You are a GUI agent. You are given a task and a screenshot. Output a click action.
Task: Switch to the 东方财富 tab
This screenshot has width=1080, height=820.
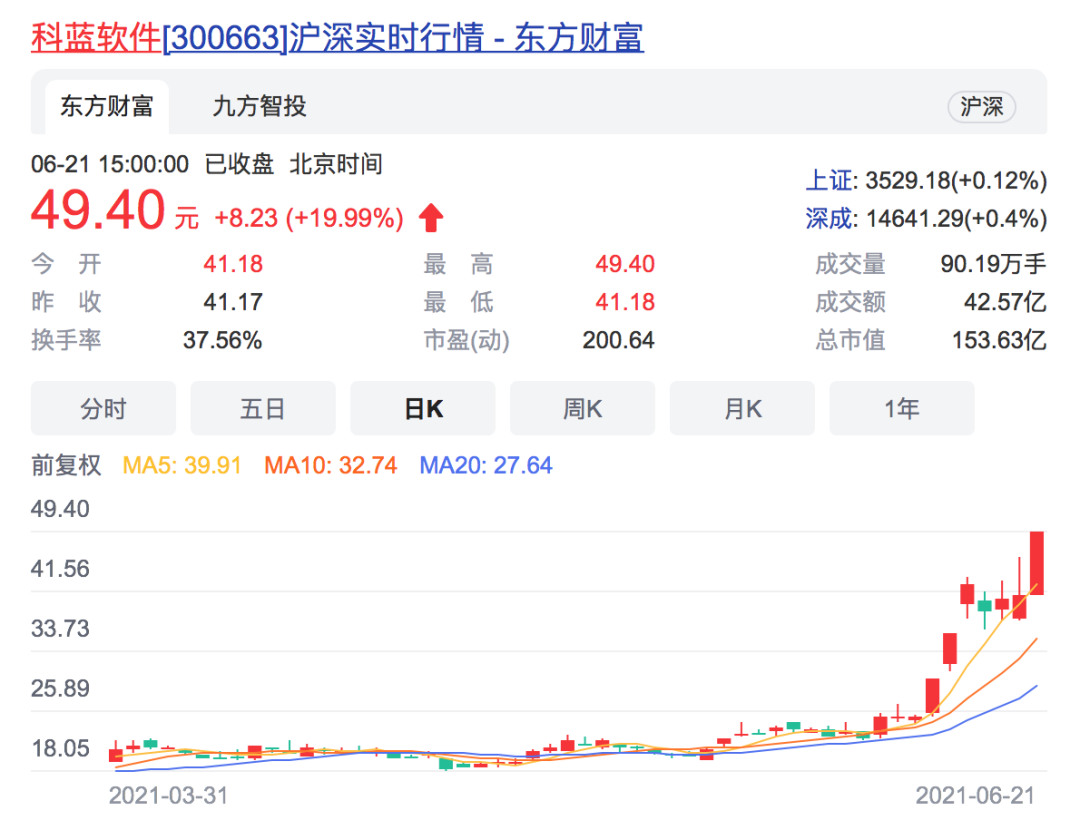tap(107, 105)
